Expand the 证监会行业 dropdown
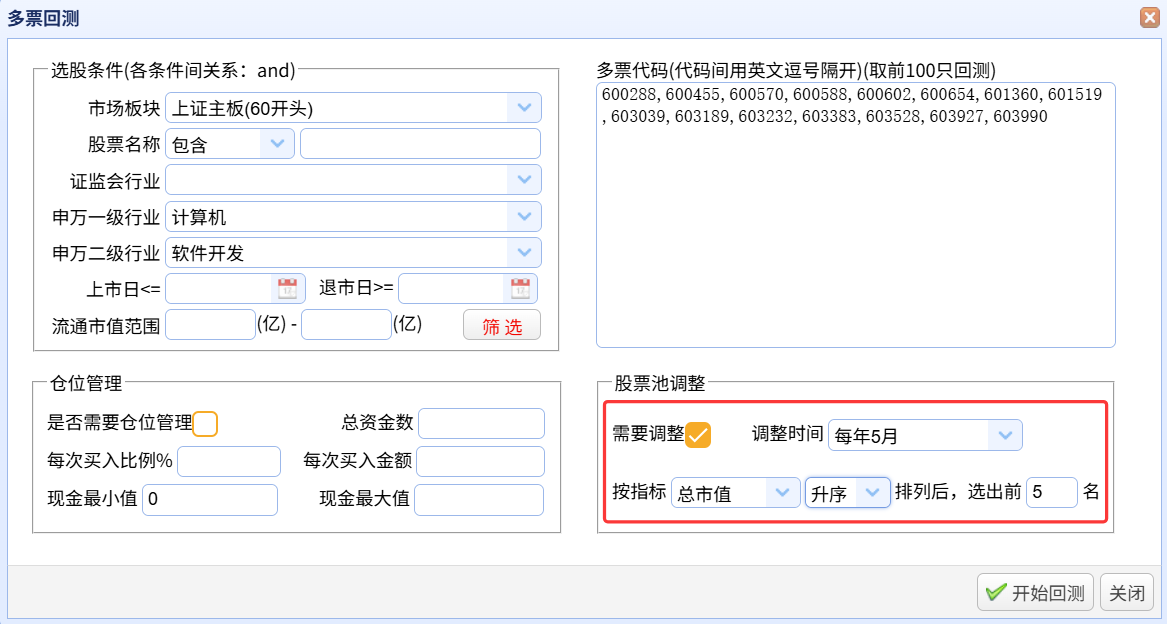1167x624 pixels. pyautogui.click(x=354, y=179)
